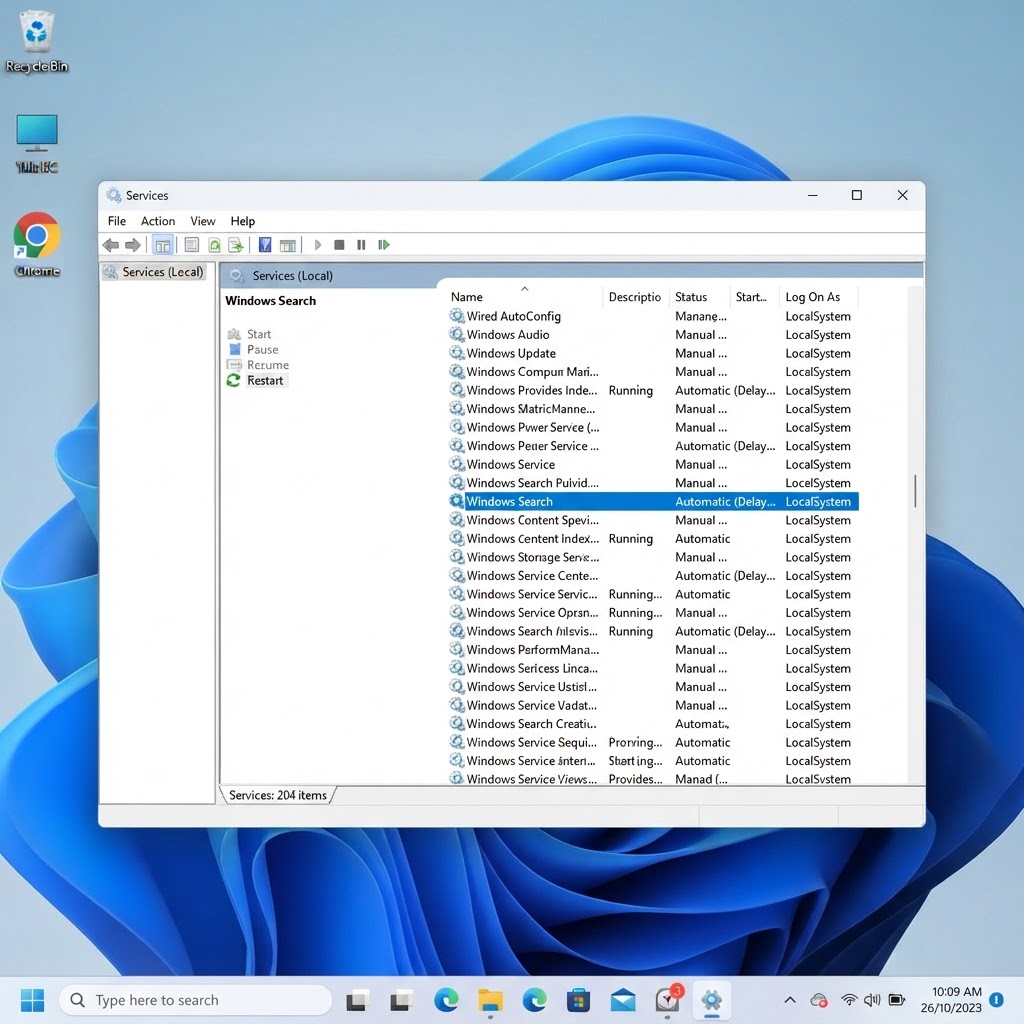This screenshot has height=1024, width=1024.
Task: Click gear icon beside Windows Audio
Action: (456, 334)
